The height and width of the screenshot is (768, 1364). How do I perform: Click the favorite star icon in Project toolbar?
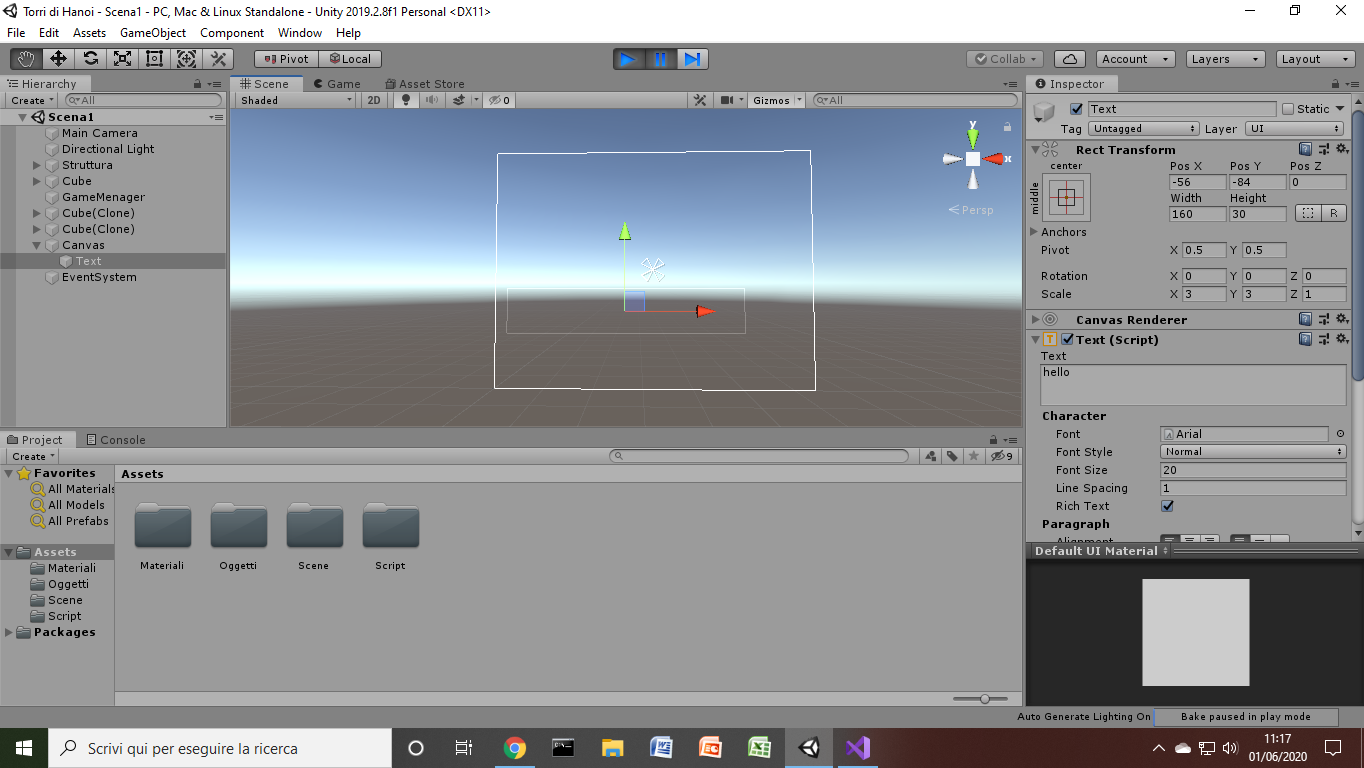coord(974,456)
